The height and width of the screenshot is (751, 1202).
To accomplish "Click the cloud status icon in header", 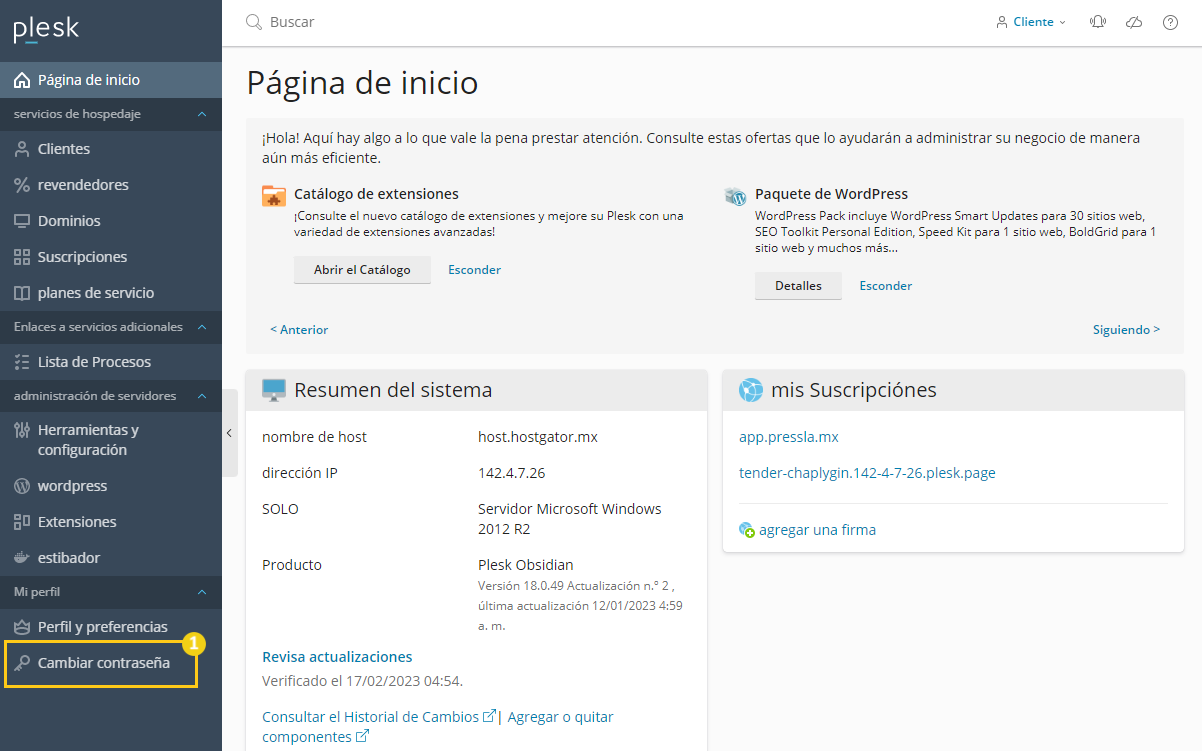I will coord(1134,22).
